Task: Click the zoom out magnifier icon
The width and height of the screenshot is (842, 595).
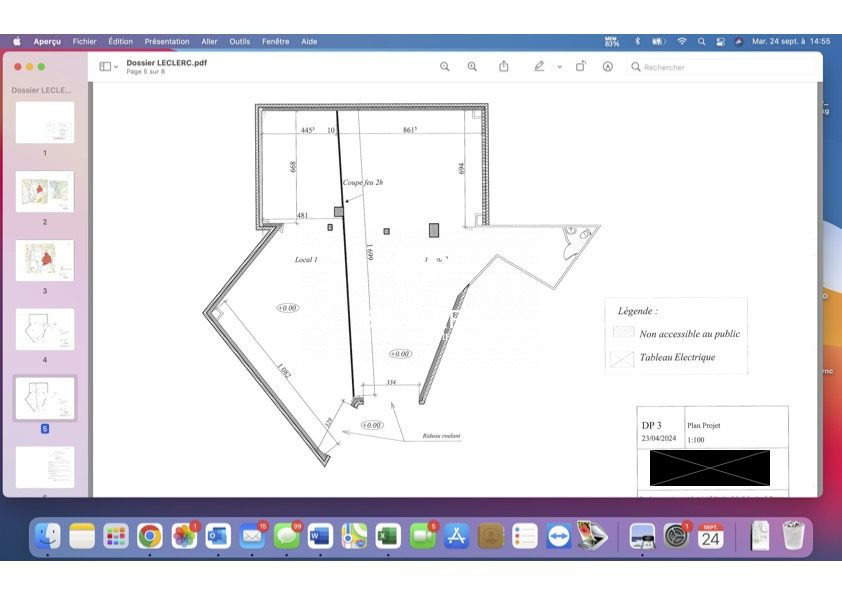Action: [445, 67]
